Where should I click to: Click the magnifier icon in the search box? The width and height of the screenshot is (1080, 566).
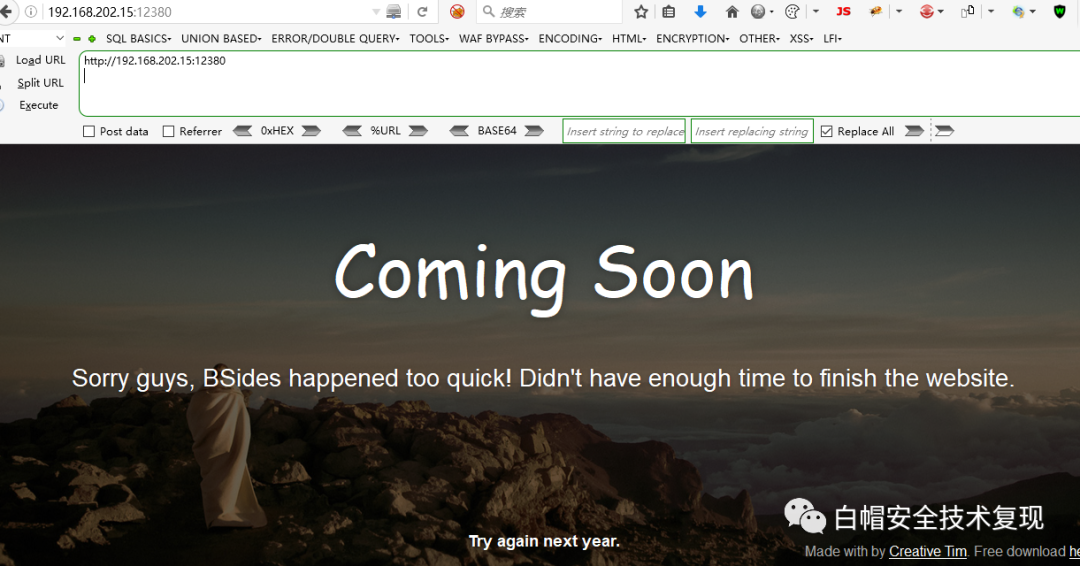pyautogui.click(x=488, y=12)
